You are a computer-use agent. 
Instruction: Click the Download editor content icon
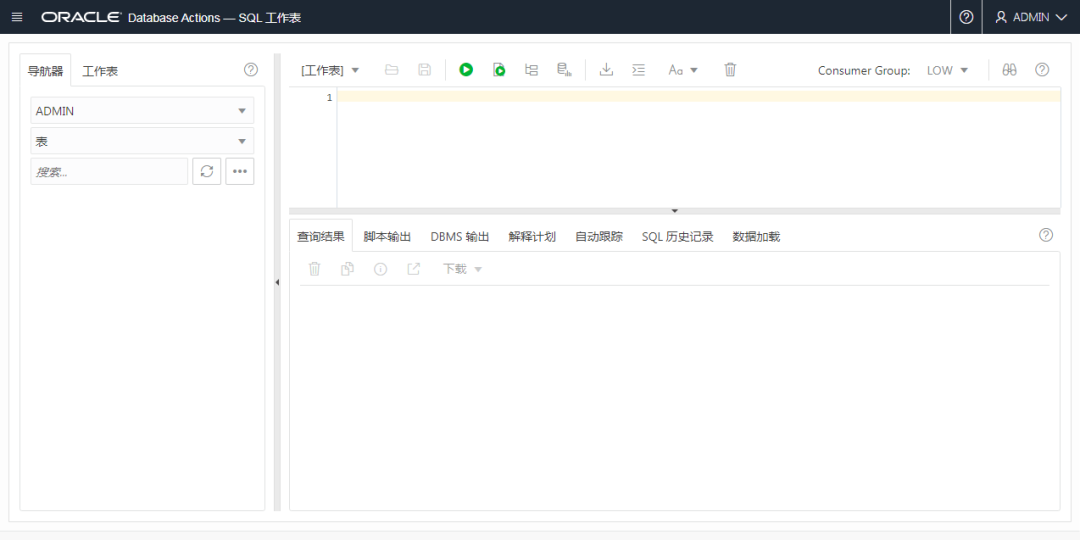pyautogui.click(x=606, y=70)
